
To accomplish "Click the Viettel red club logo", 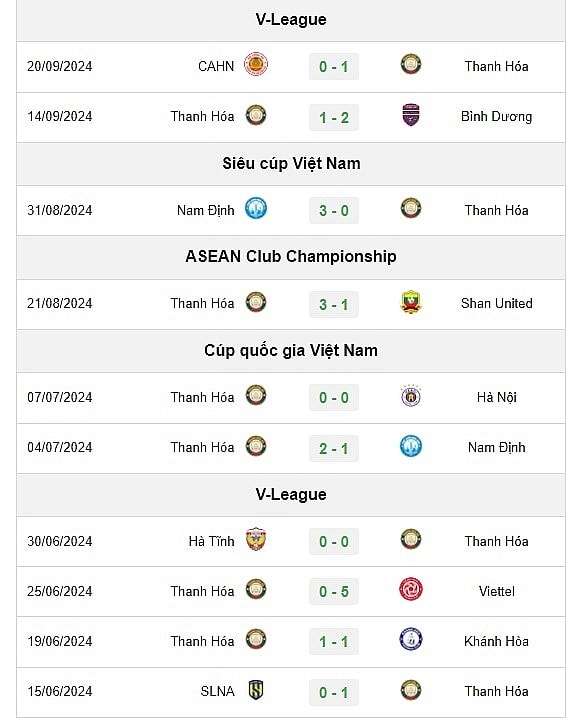I will 411,590.
